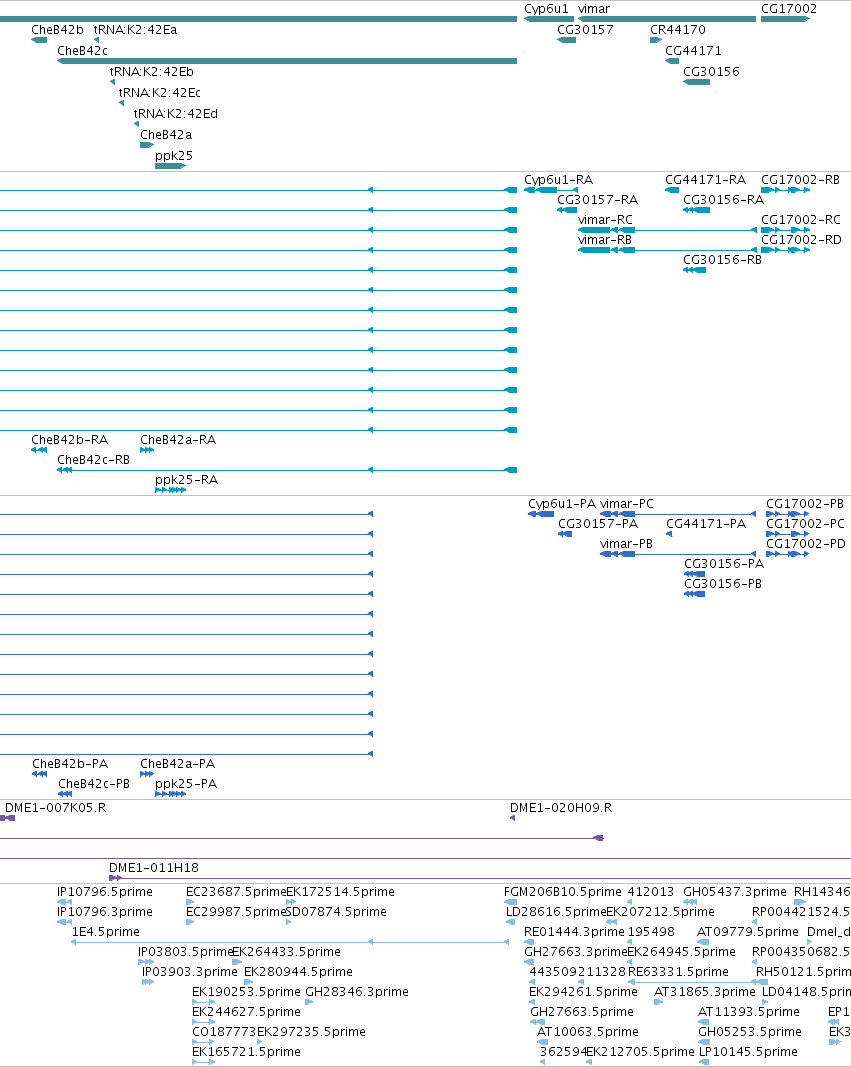Screen dimensions: 851x1067
Task: Select the Cyp6u1-RA transcript label
Action: (x=558, y=180)
